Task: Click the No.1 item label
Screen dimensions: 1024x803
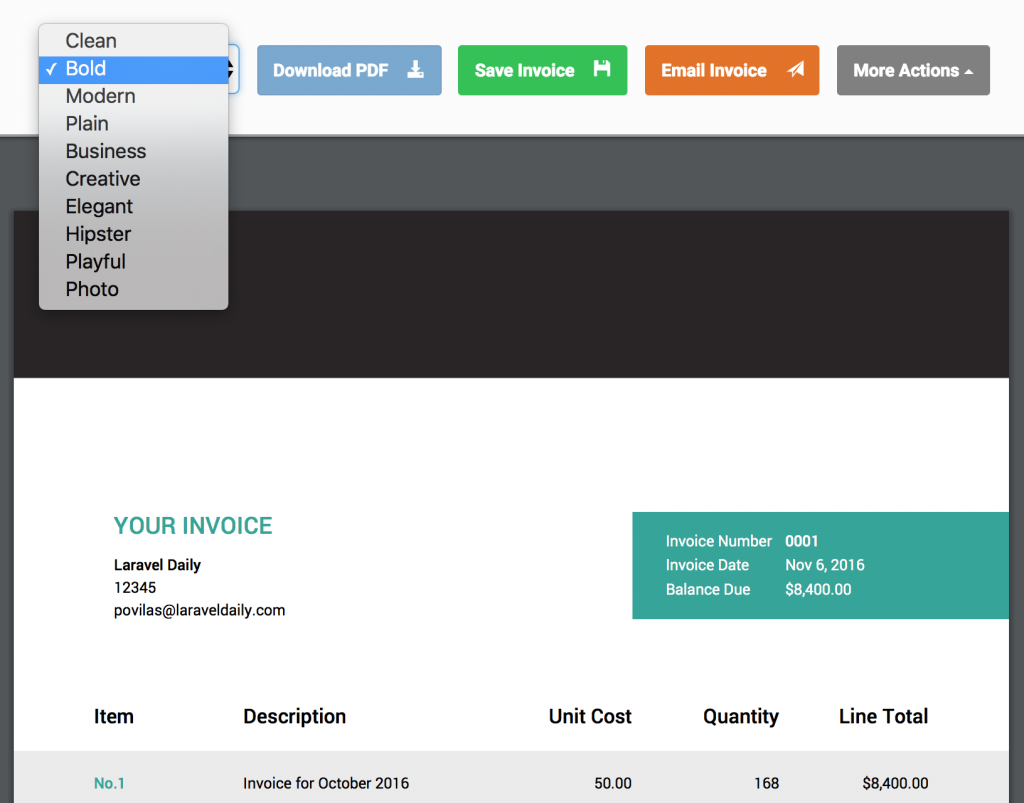Action: [x=109, y=784]
